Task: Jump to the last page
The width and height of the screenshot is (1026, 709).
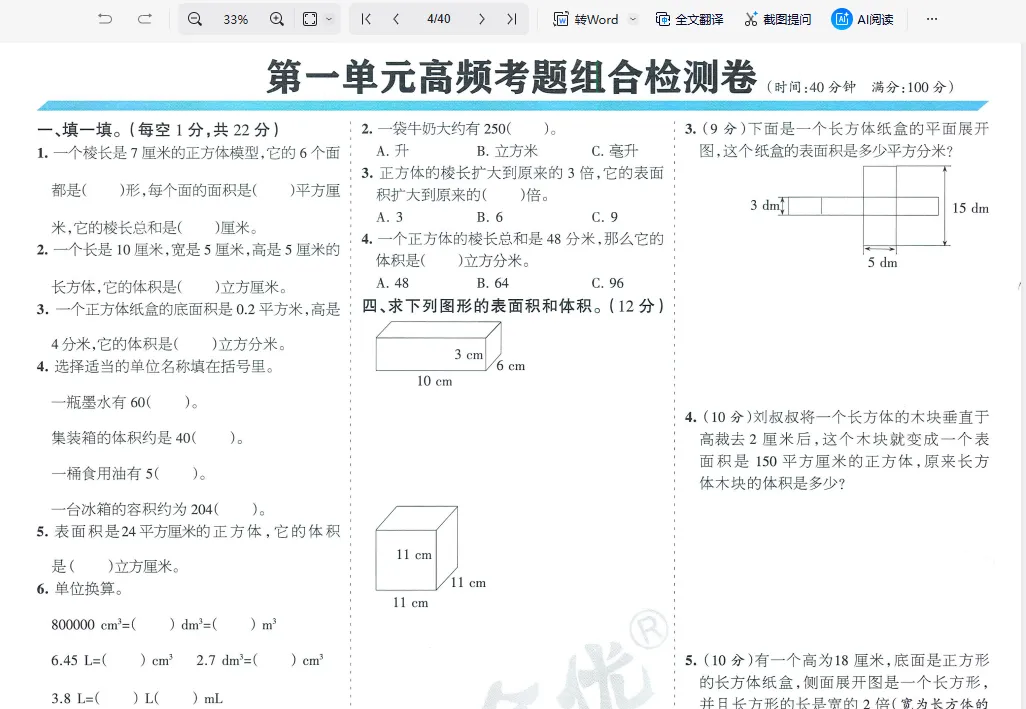Action: point(512,19)
